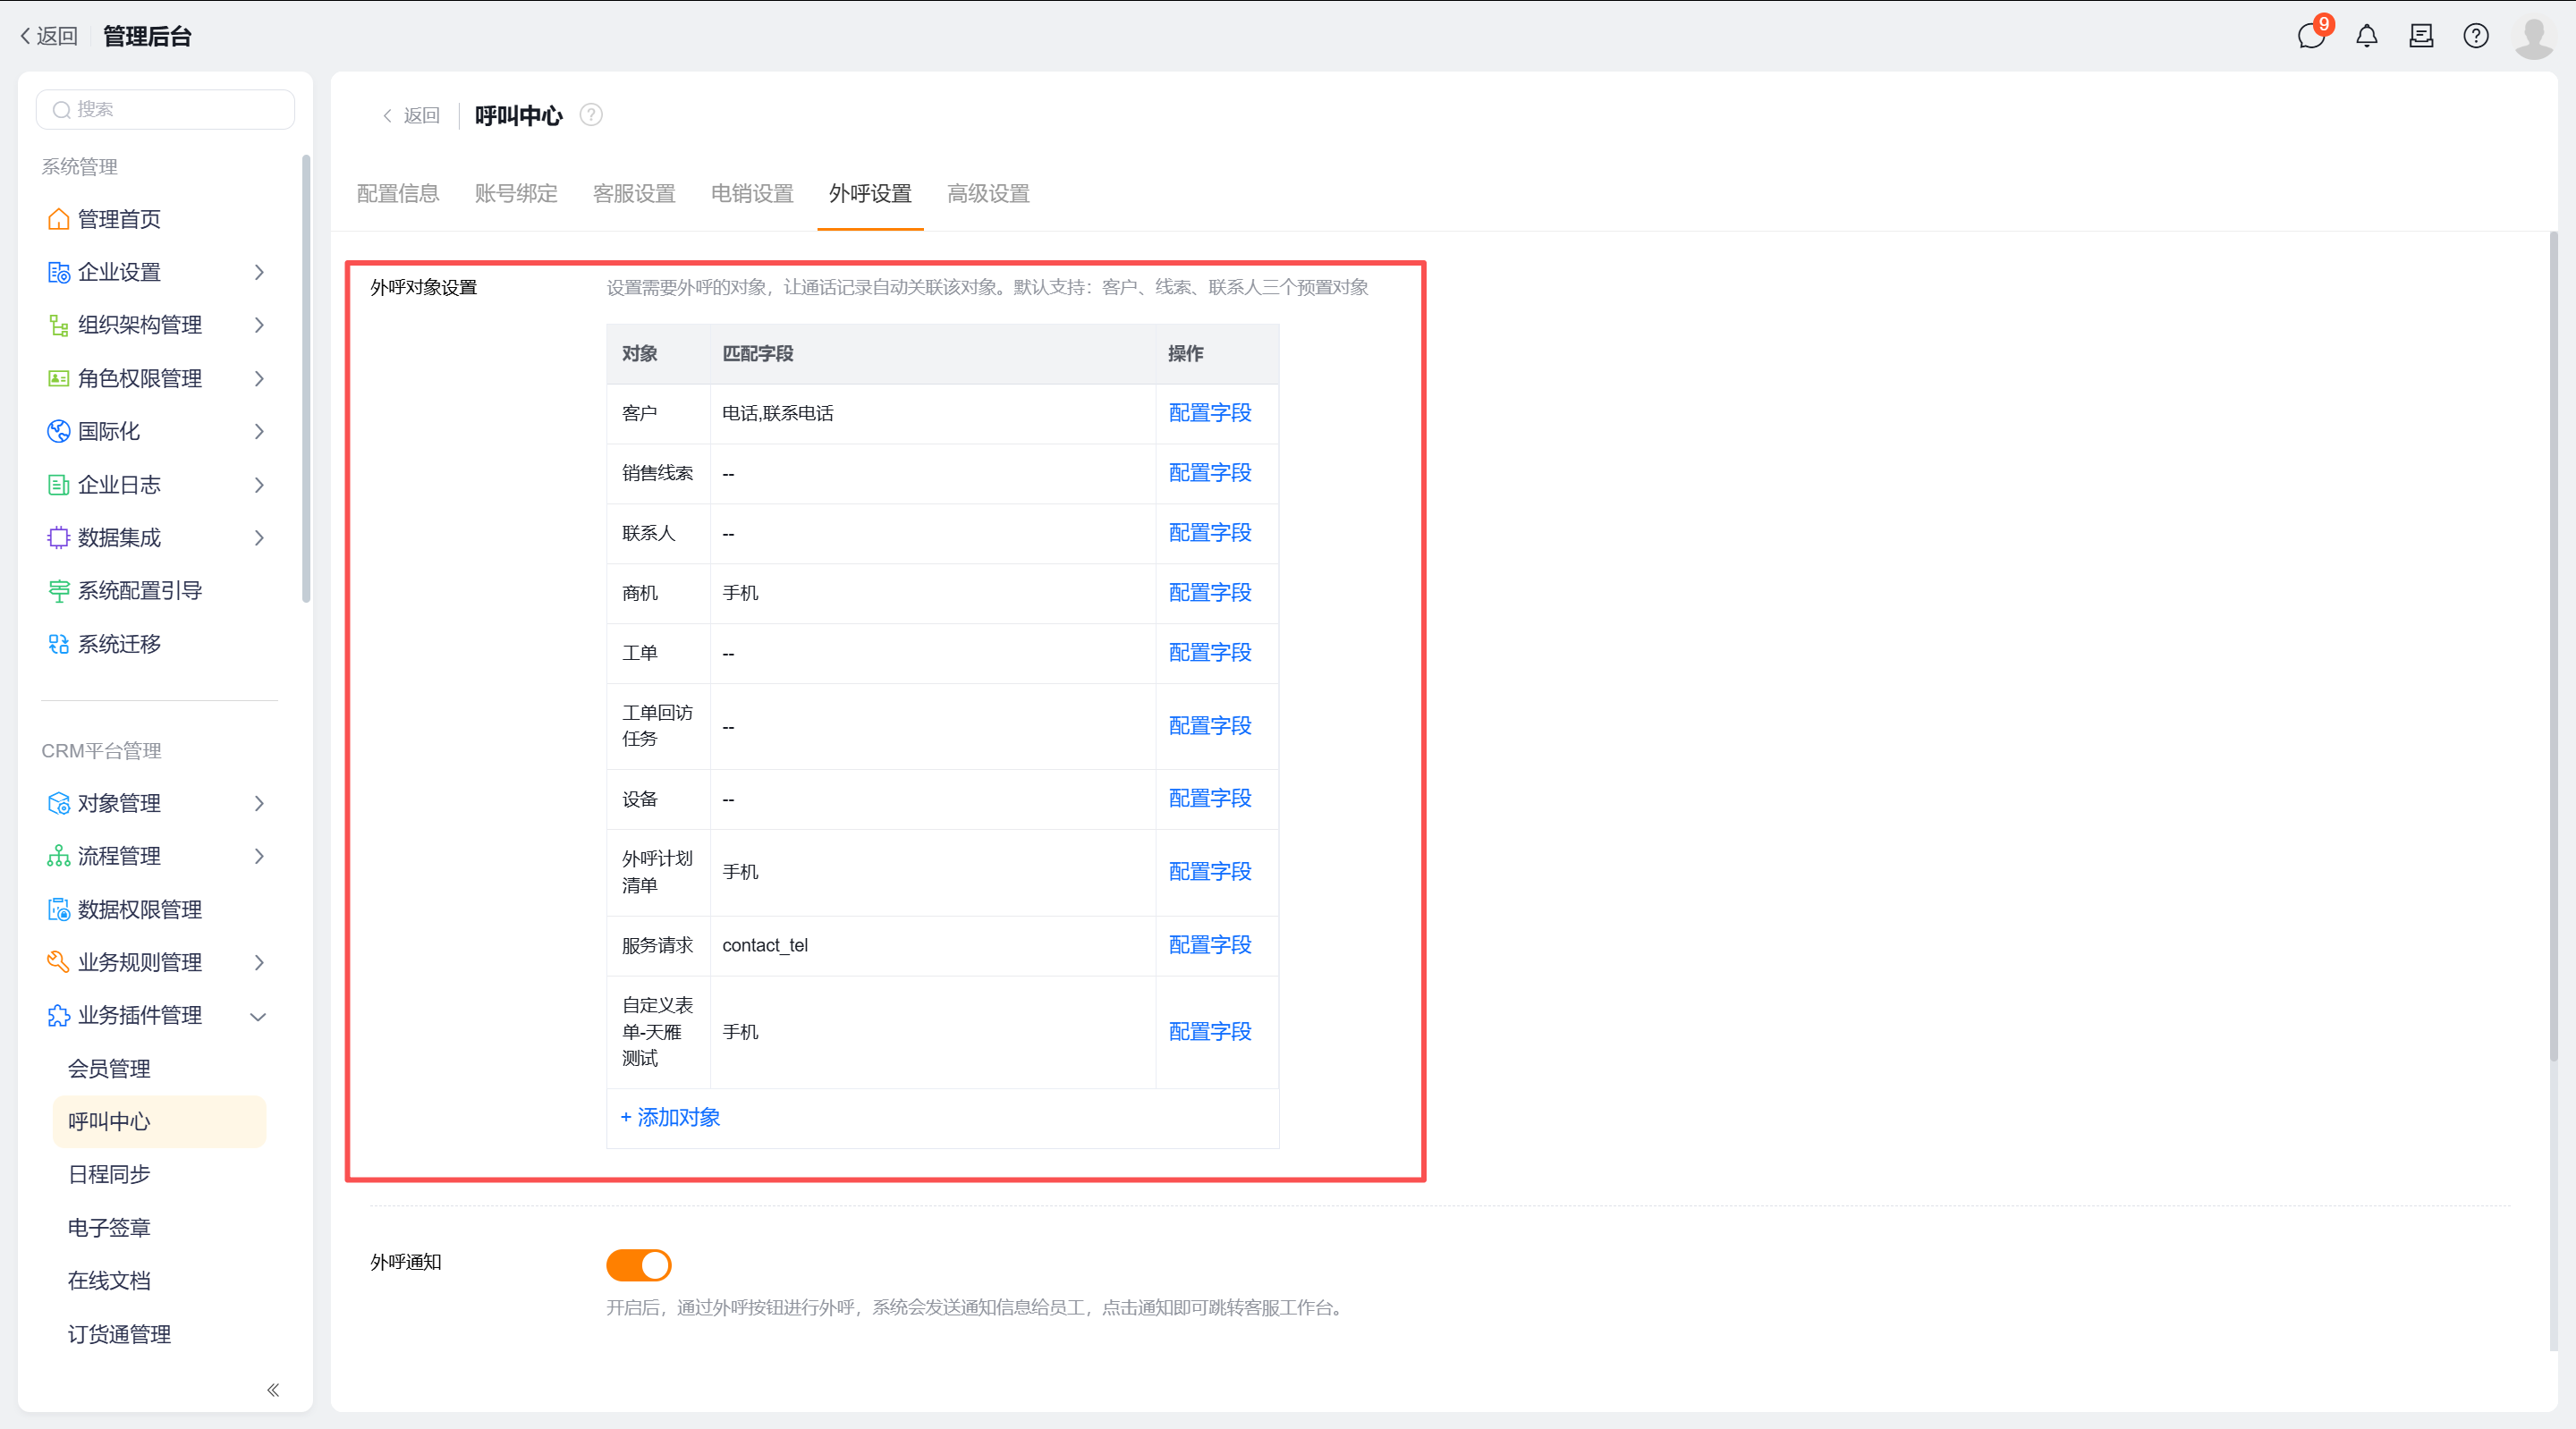Click the 企业设置 icon
2576x1429 pixels.
tap(58, 272)
